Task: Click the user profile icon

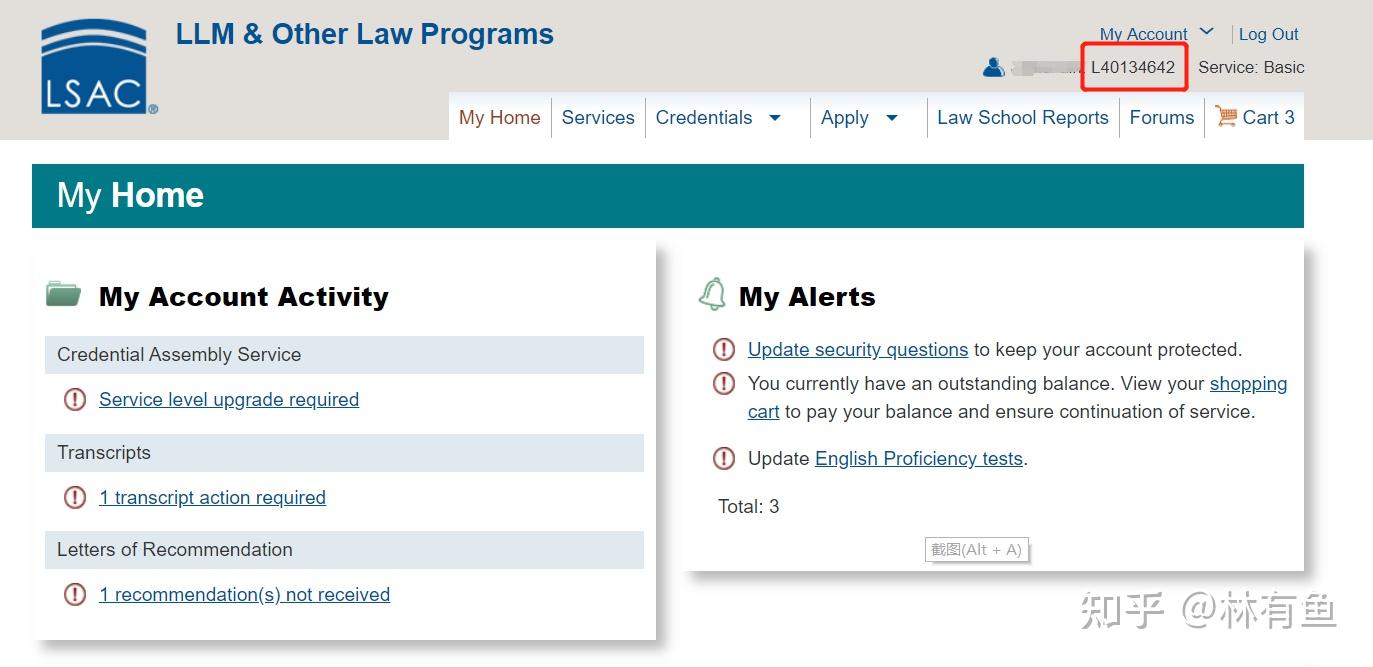Action: click(x=993, y=67)
